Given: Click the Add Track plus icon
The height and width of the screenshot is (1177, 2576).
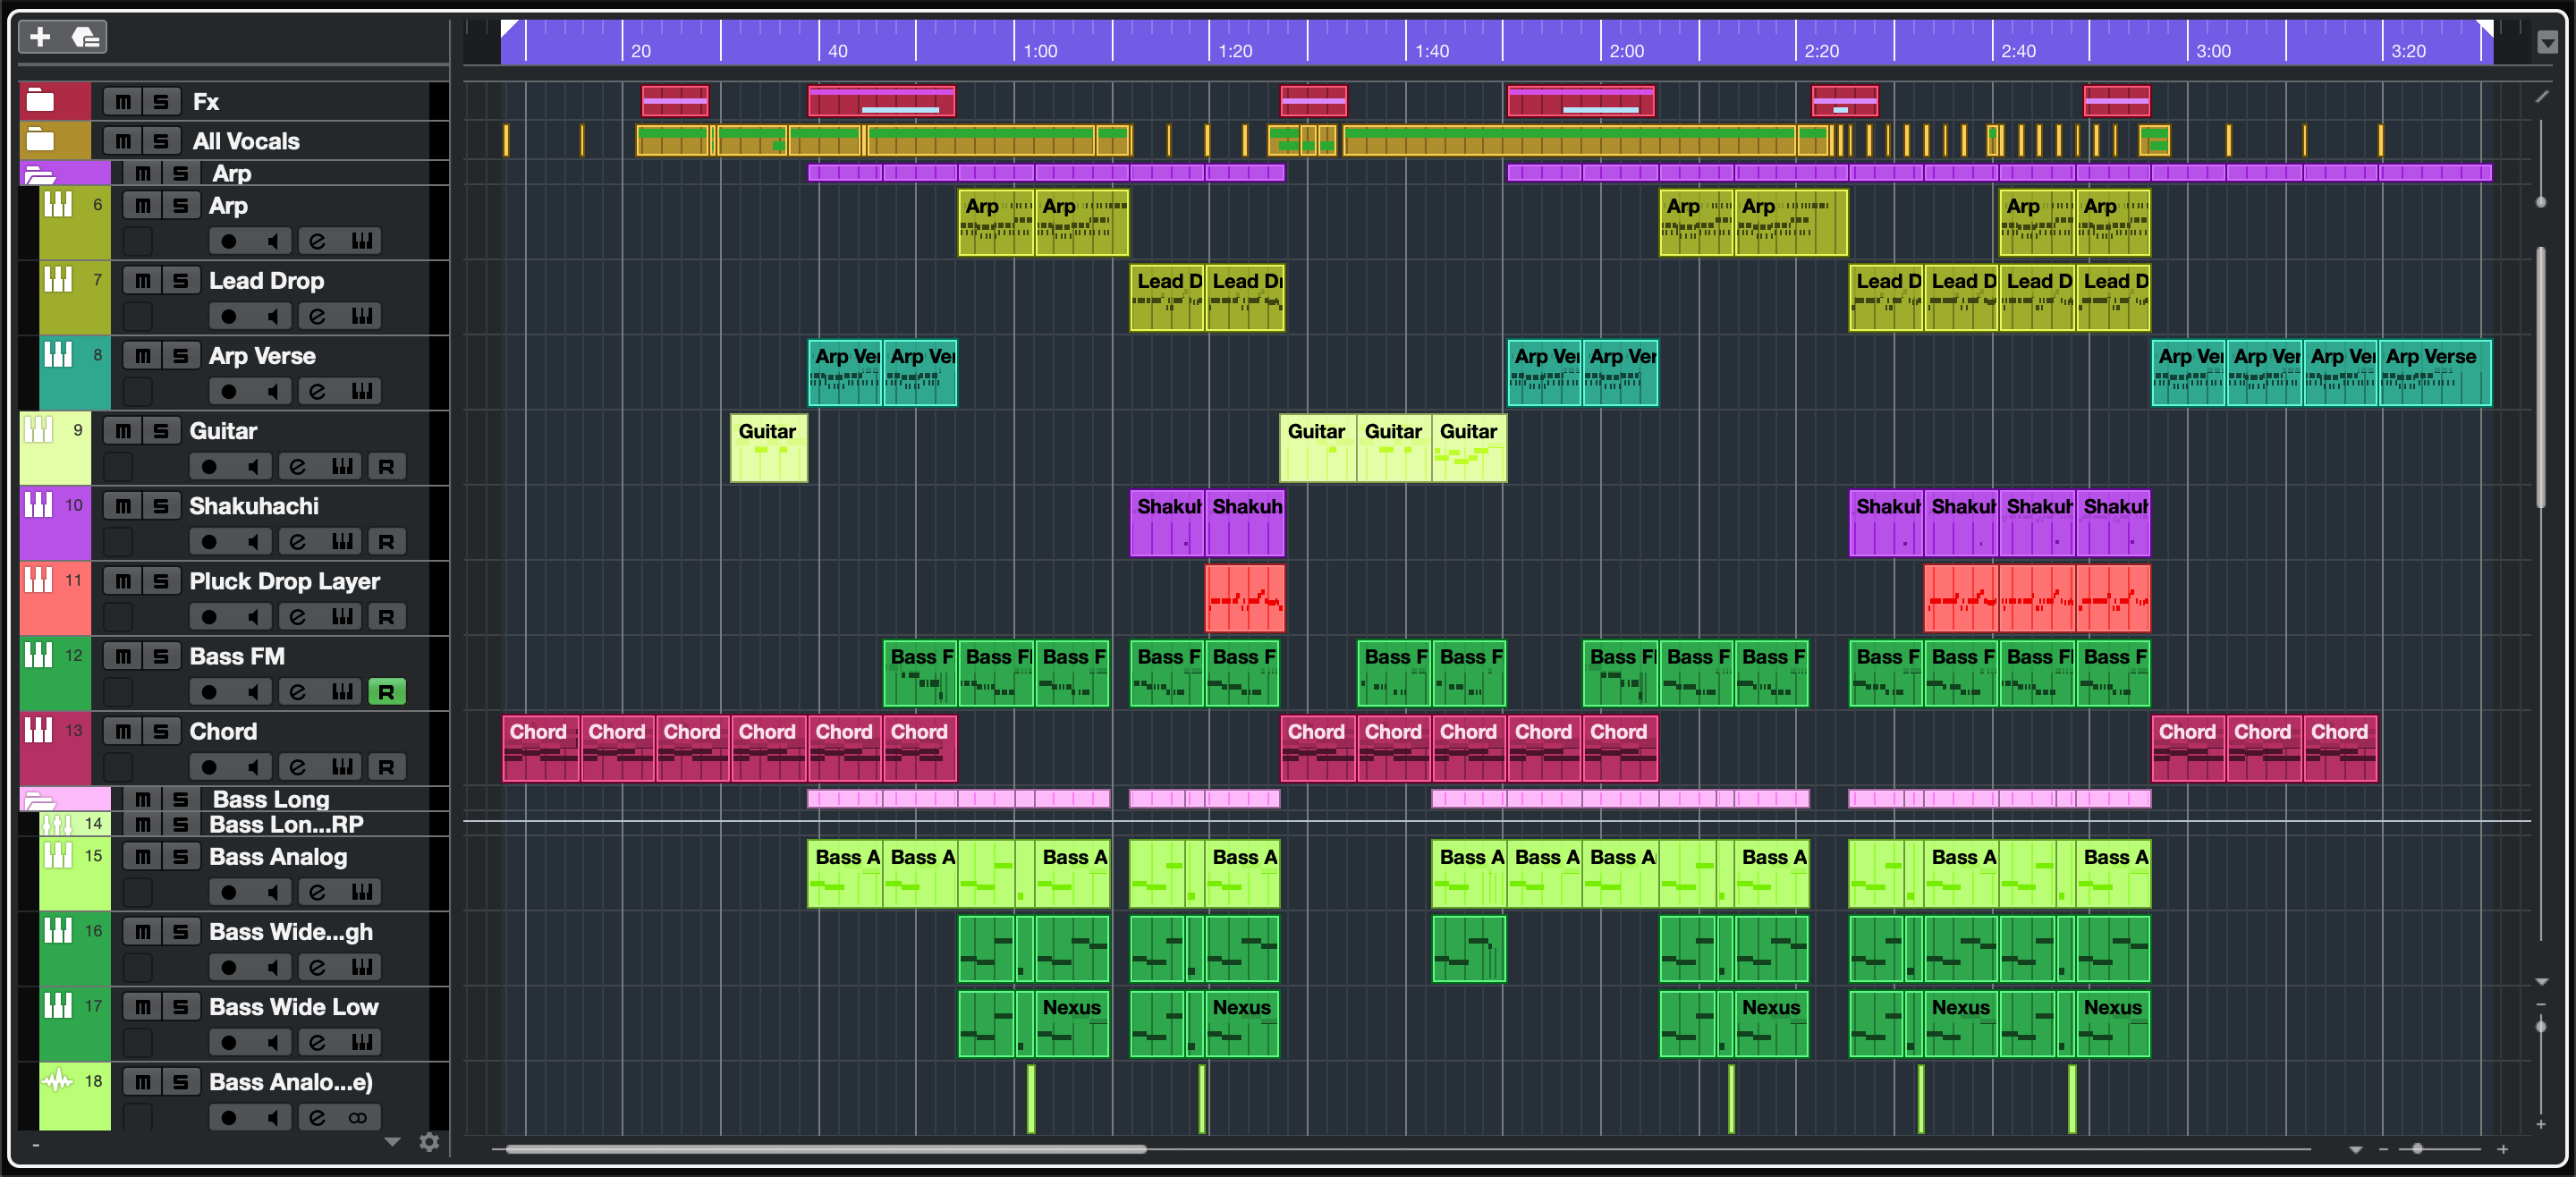Looking at the screenshot, I should (40, 37).
